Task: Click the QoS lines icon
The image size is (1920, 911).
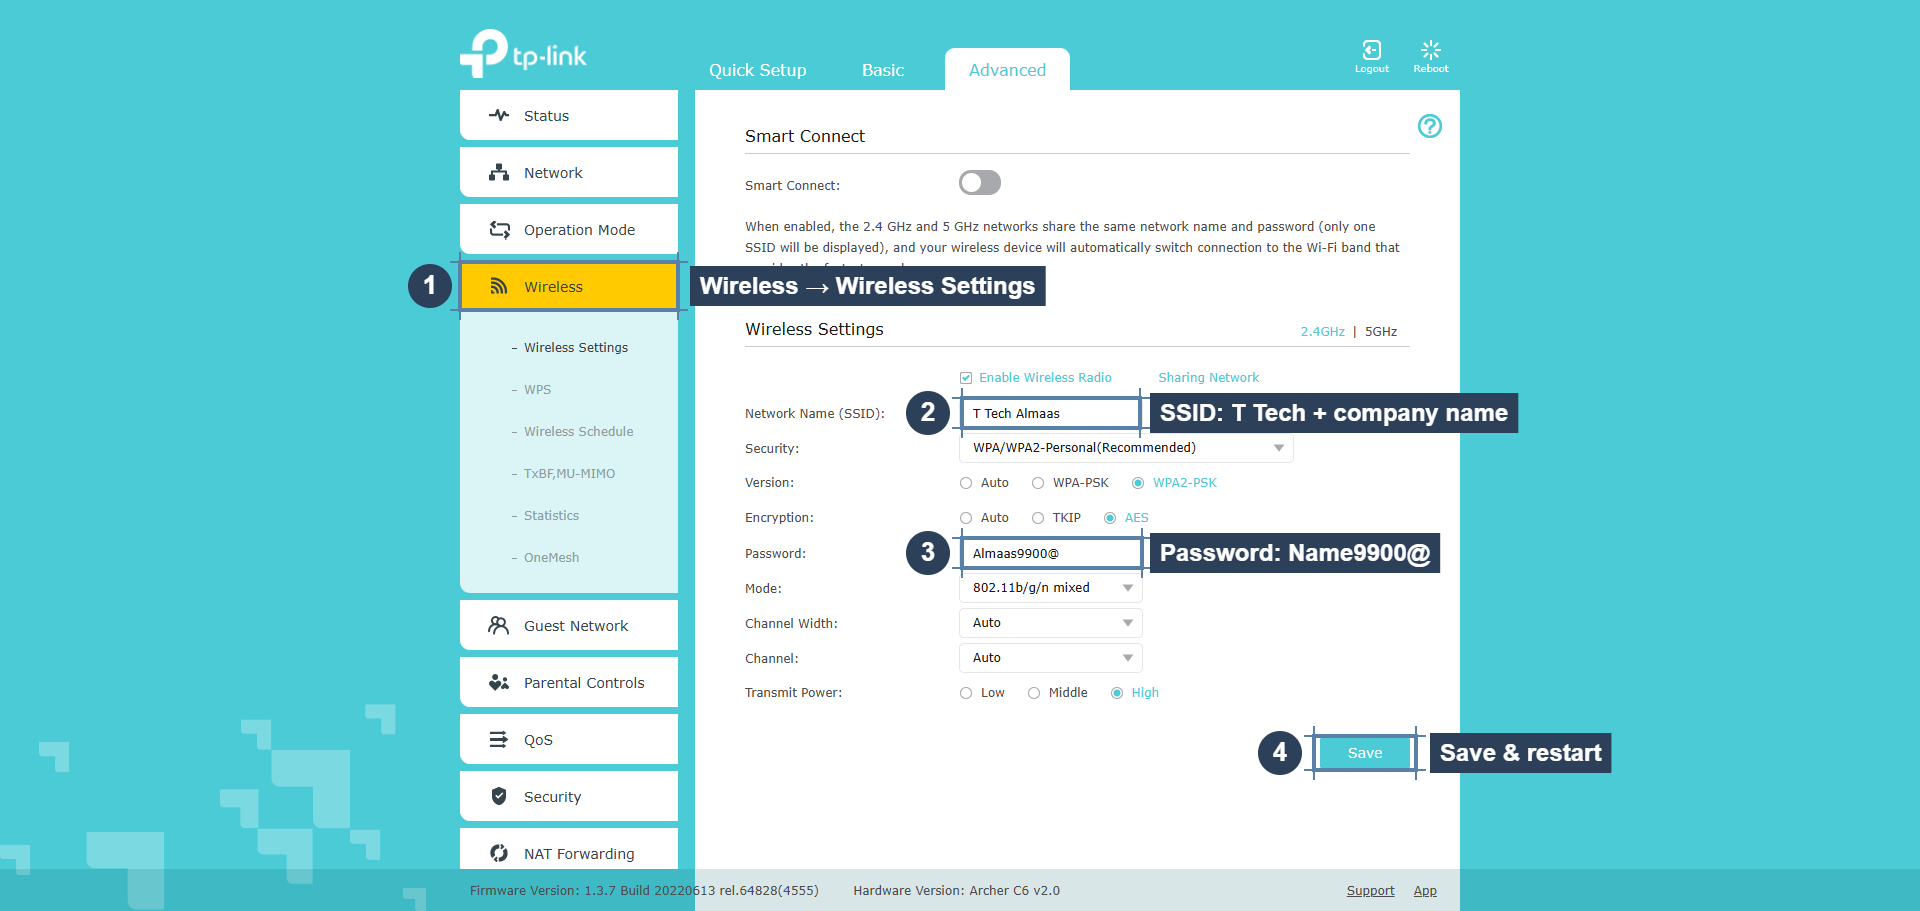Action: click(x=498, y=739)
